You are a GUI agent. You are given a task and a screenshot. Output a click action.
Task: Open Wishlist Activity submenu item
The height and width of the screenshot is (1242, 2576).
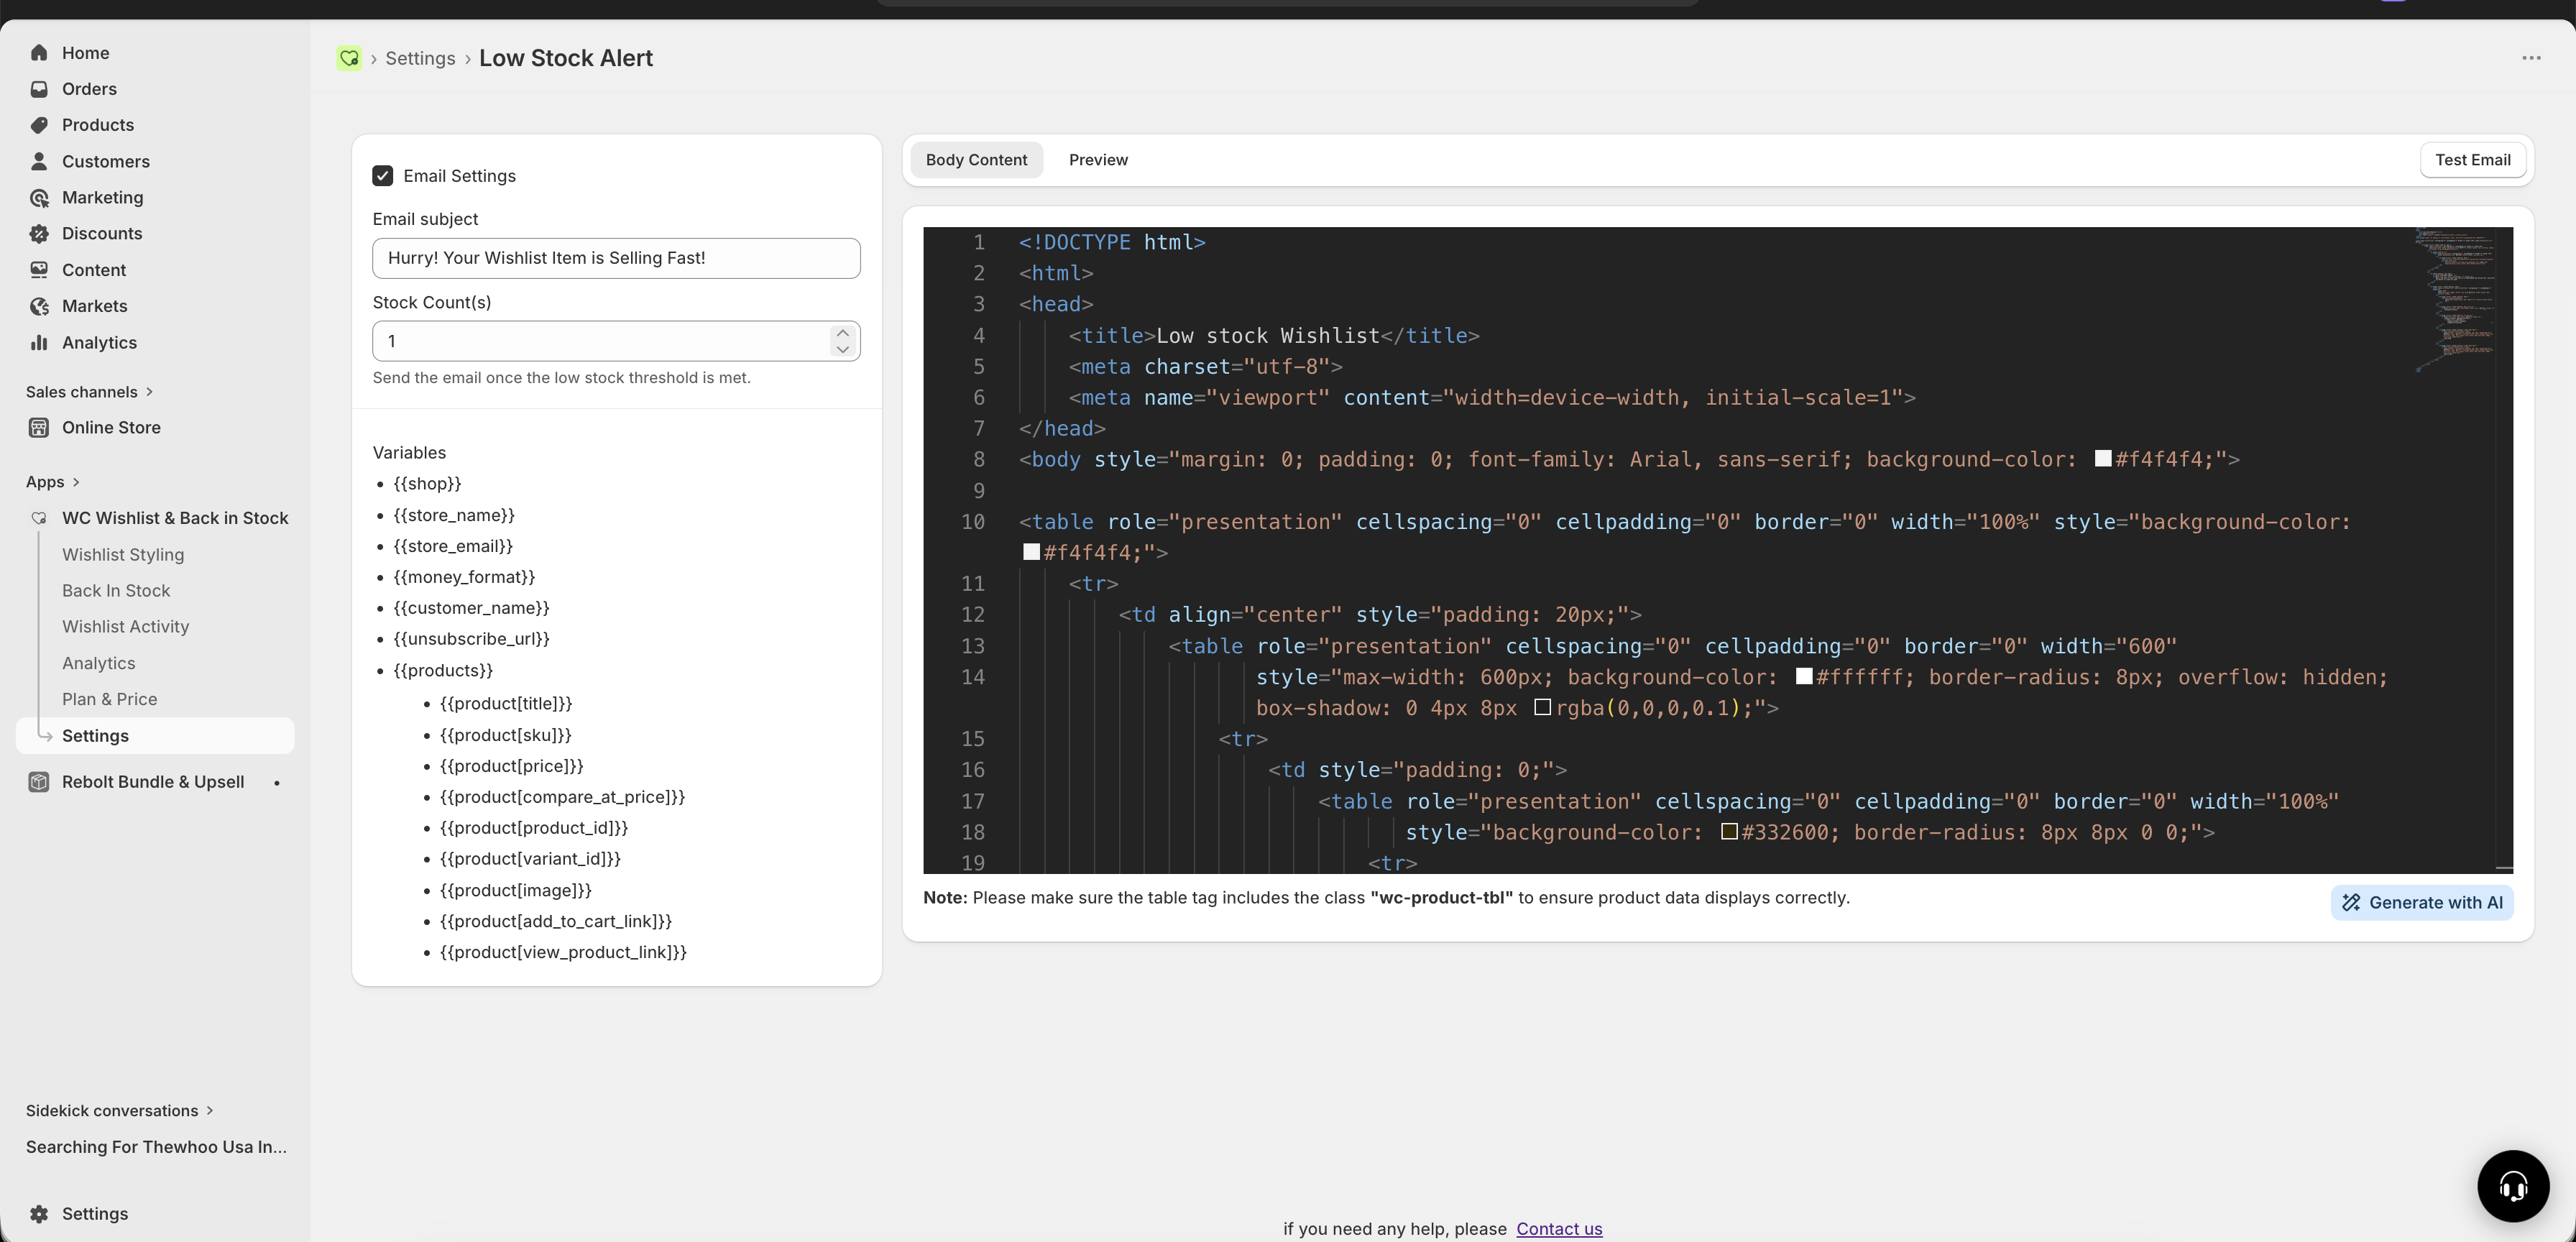(x=126, y=627)
